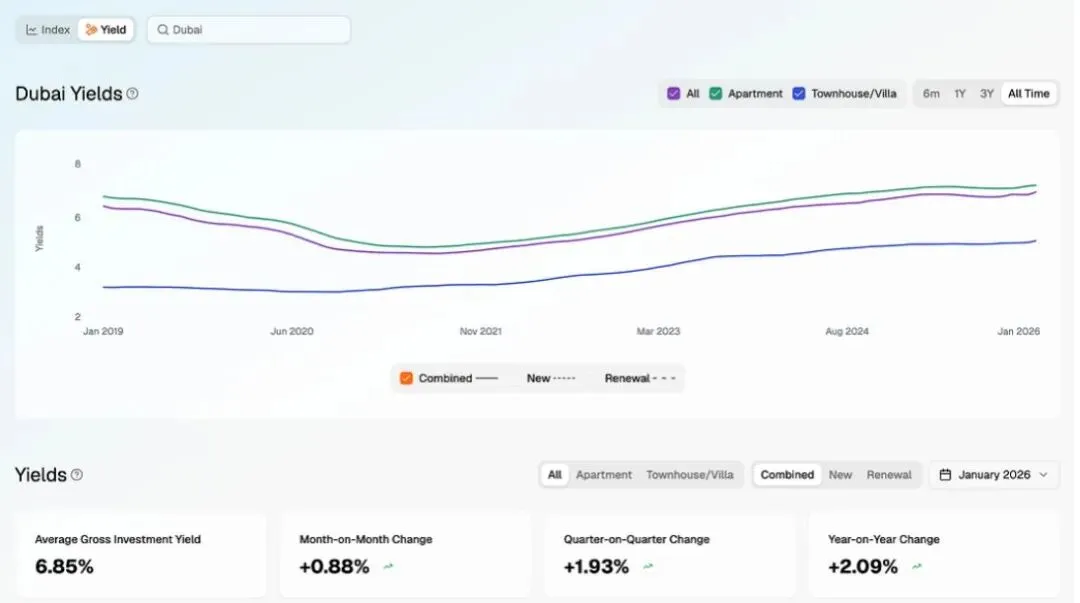The height and width of the screenshot is (603, 1080).
Task: Select the All Time range
Action: tap(1028, 94)
